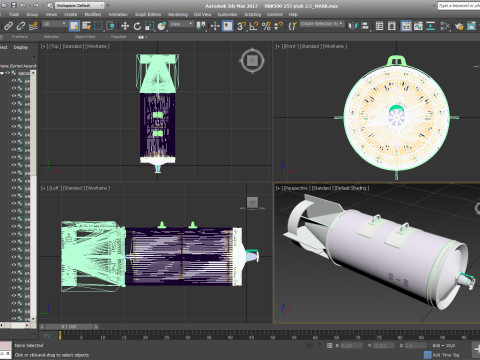Click the time slider left arrow
This screenshot has width=480, height=360.
pyautogui.click(x=42, y=327)
